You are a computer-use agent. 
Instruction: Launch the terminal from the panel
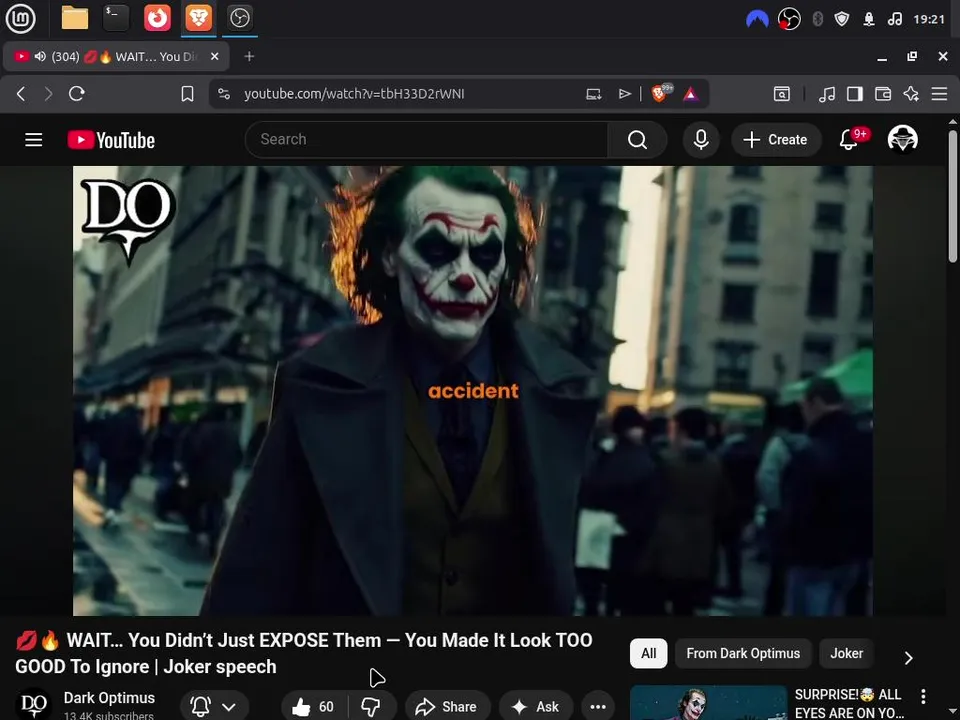116,18
